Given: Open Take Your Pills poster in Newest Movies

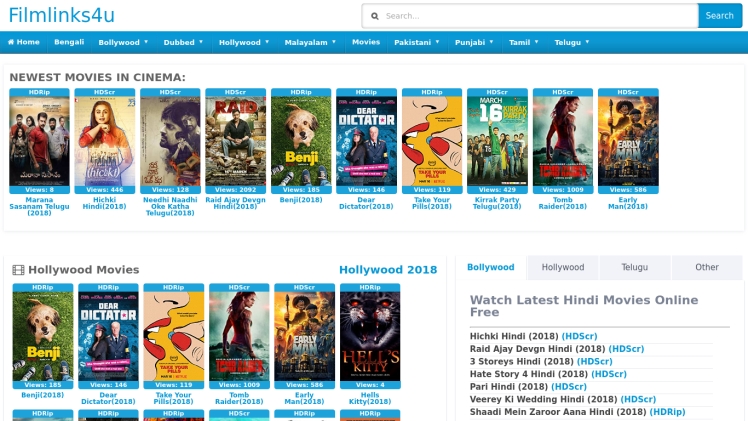Looking at the screenshot, I should 432,141.
